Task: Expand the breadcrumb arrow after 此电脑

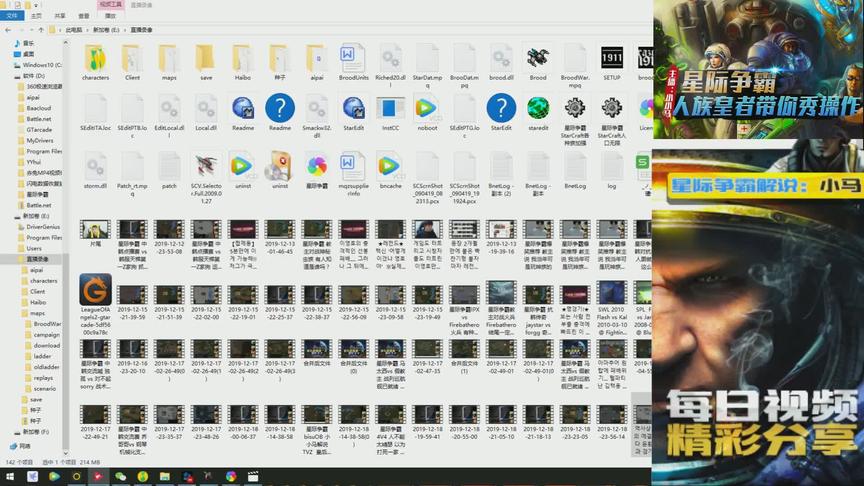Action: point(87,30)
